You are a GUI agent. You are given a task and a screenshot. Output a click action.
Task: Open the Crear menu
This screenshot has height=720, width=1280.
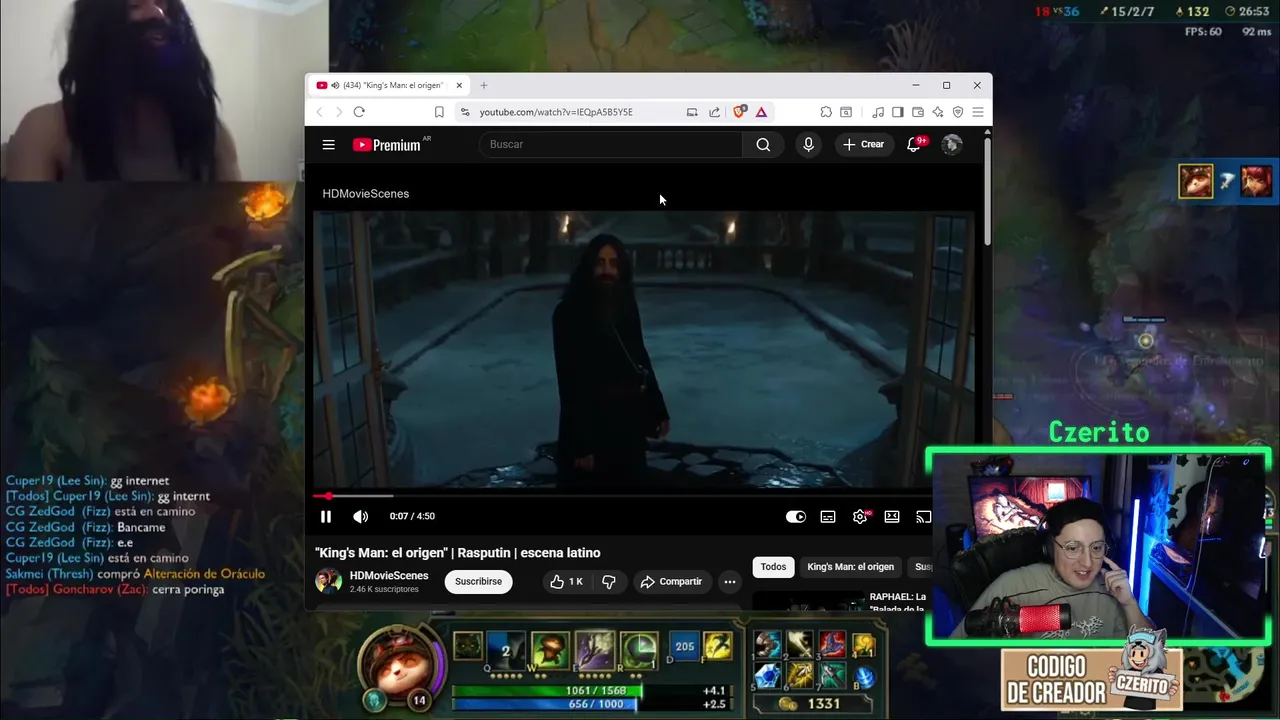(864, 144)
